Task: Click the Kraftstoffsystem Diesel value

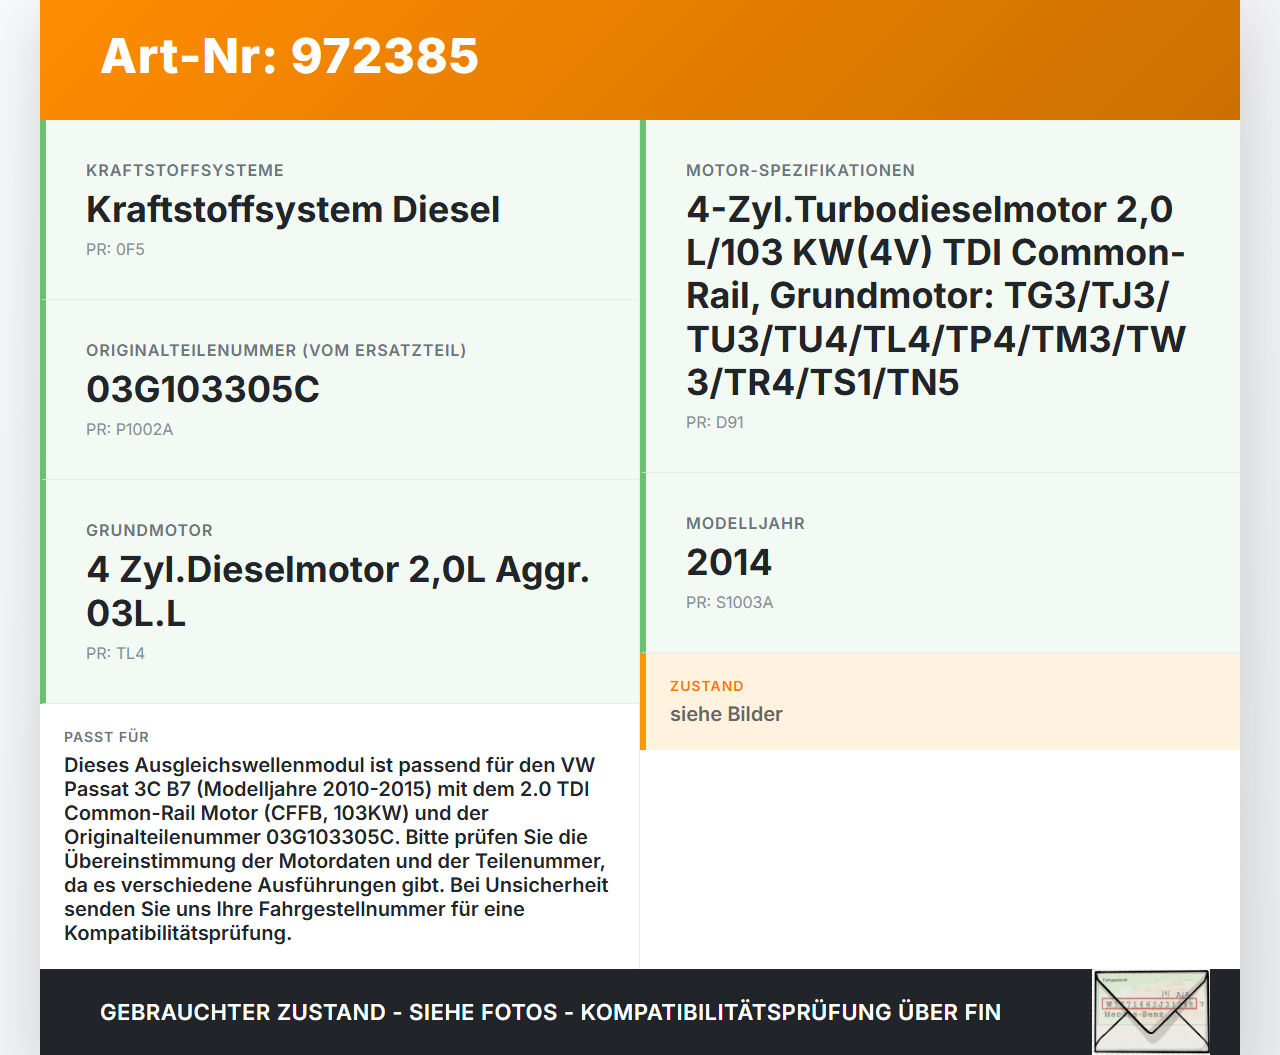Action: pos(293,209)
